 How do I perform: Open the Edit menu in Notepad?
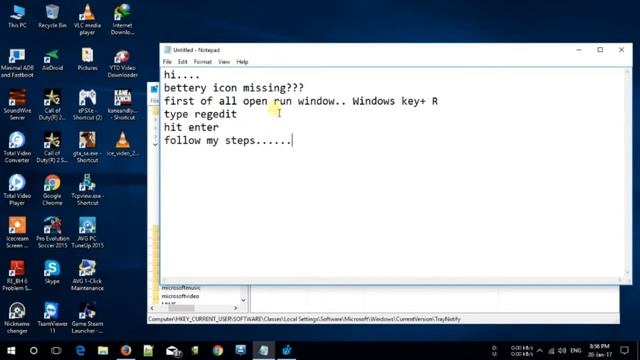[182, 62]
